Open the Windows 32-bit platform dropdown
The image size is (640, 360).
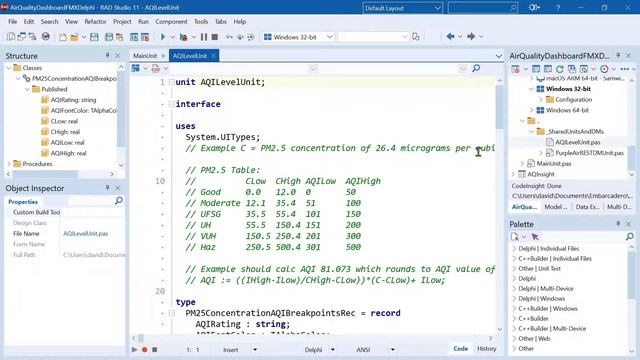[x=329, y=37]
